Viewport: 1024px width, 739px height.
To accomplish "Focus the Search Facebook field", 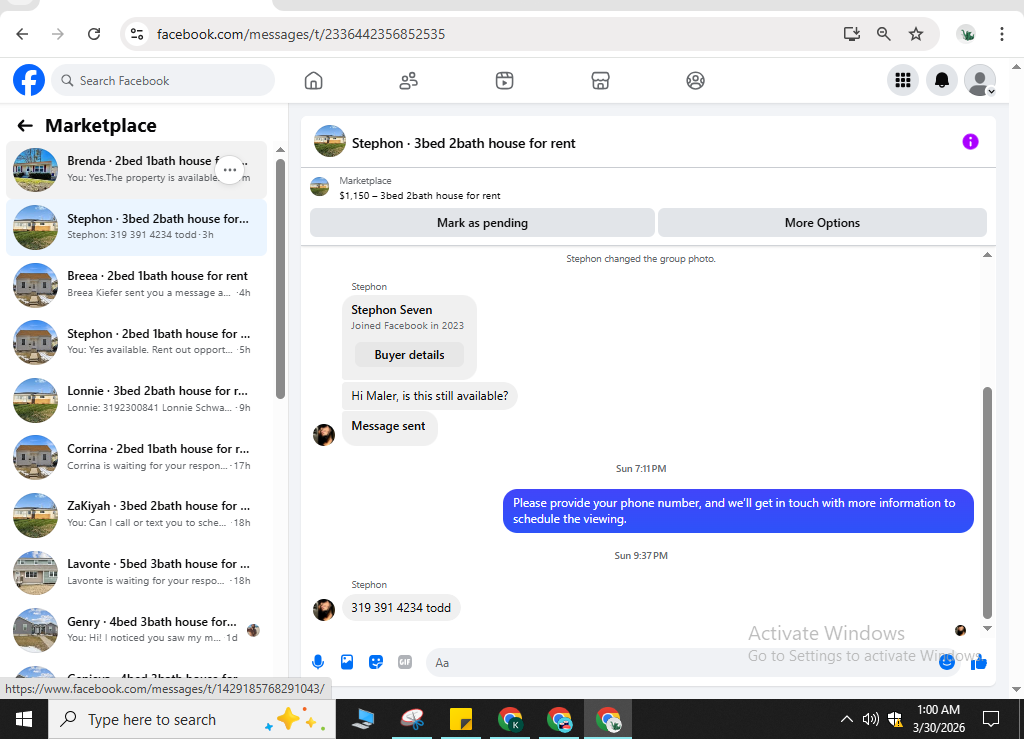I will pyautogui.click(x=163, y=80).
